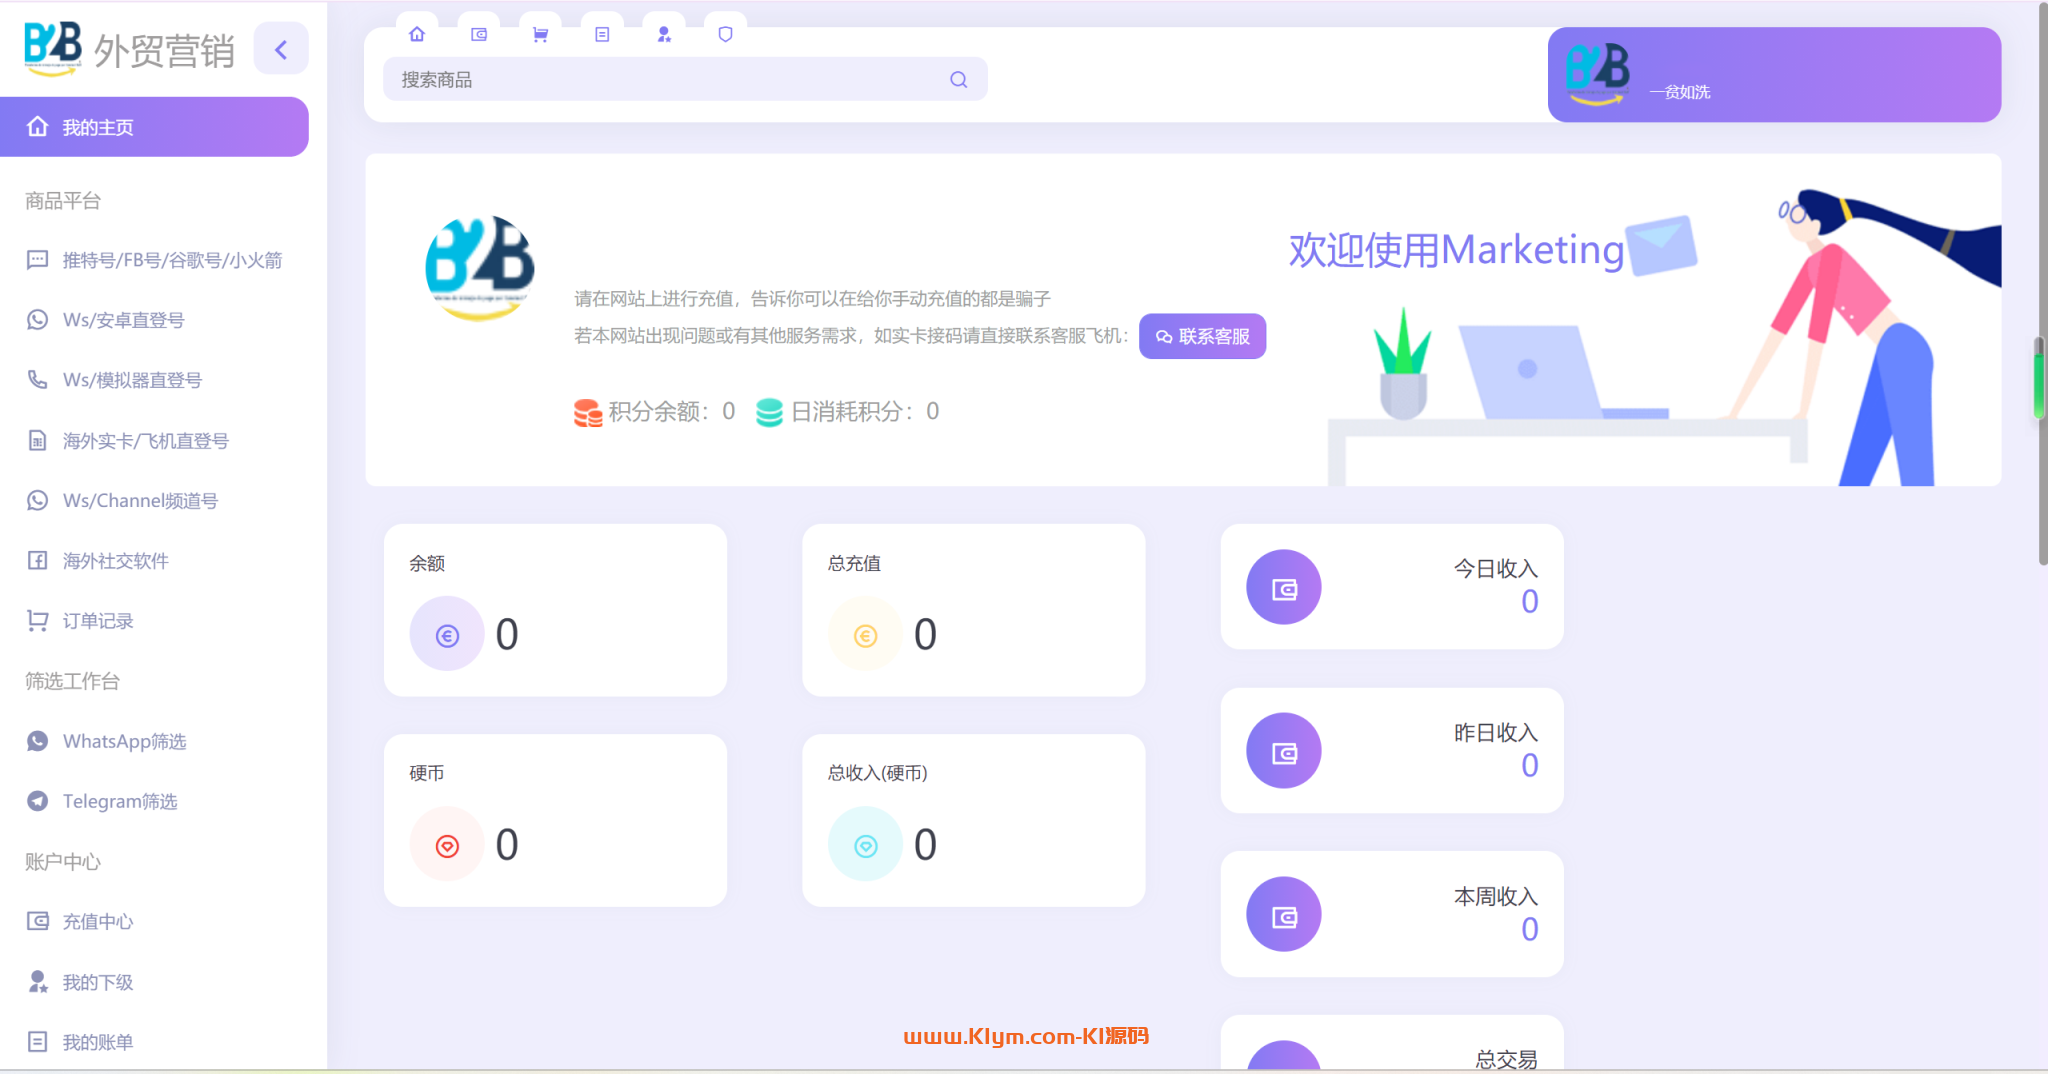Click the 硬币 red heart icon
Viewport: 2048px width, 1074px height.
pyautogui.click(x=447, y=845)
